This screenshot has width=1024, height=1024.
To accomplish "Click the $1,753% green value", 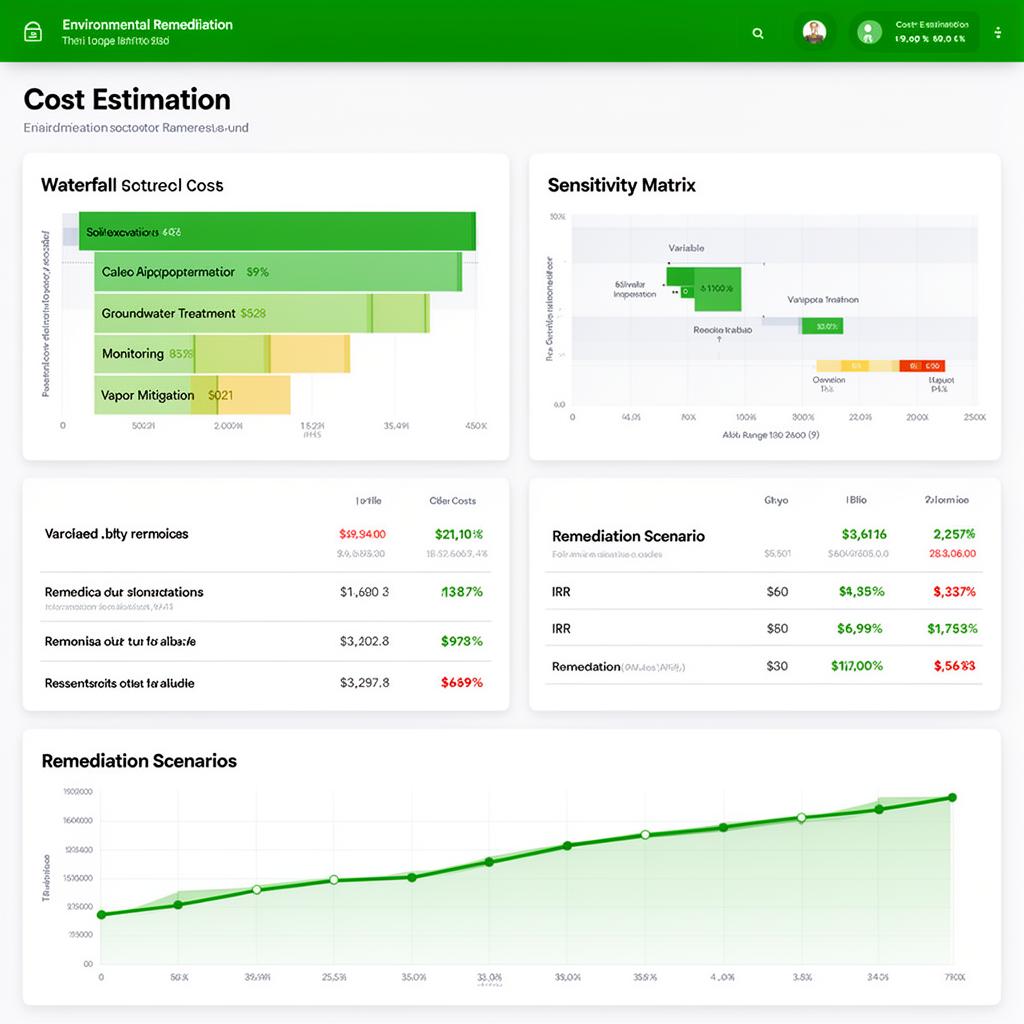I will click(x=952, y=628).
